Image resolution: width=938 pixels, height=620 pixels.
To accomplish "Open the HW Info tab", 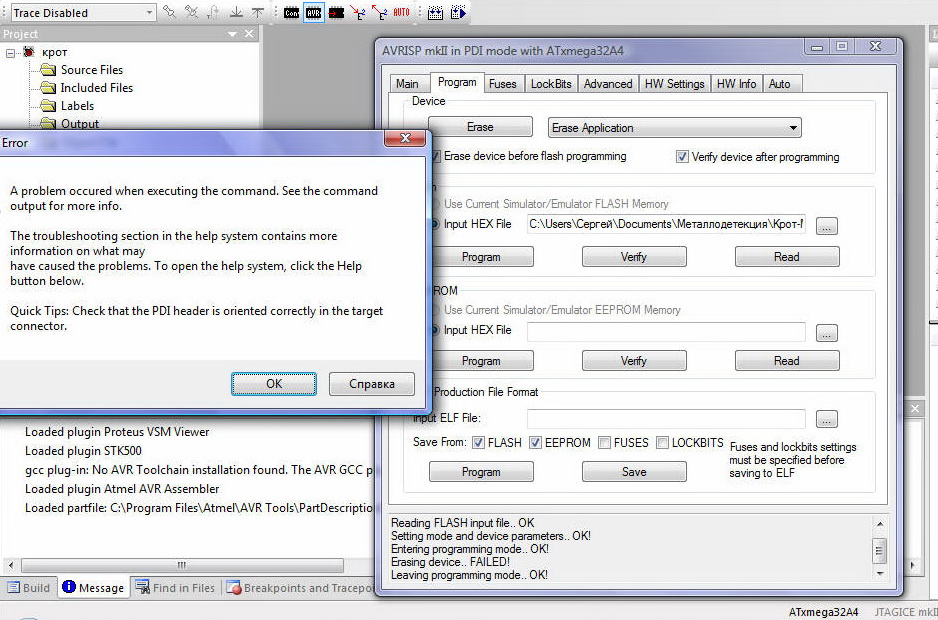I will 736,84.
